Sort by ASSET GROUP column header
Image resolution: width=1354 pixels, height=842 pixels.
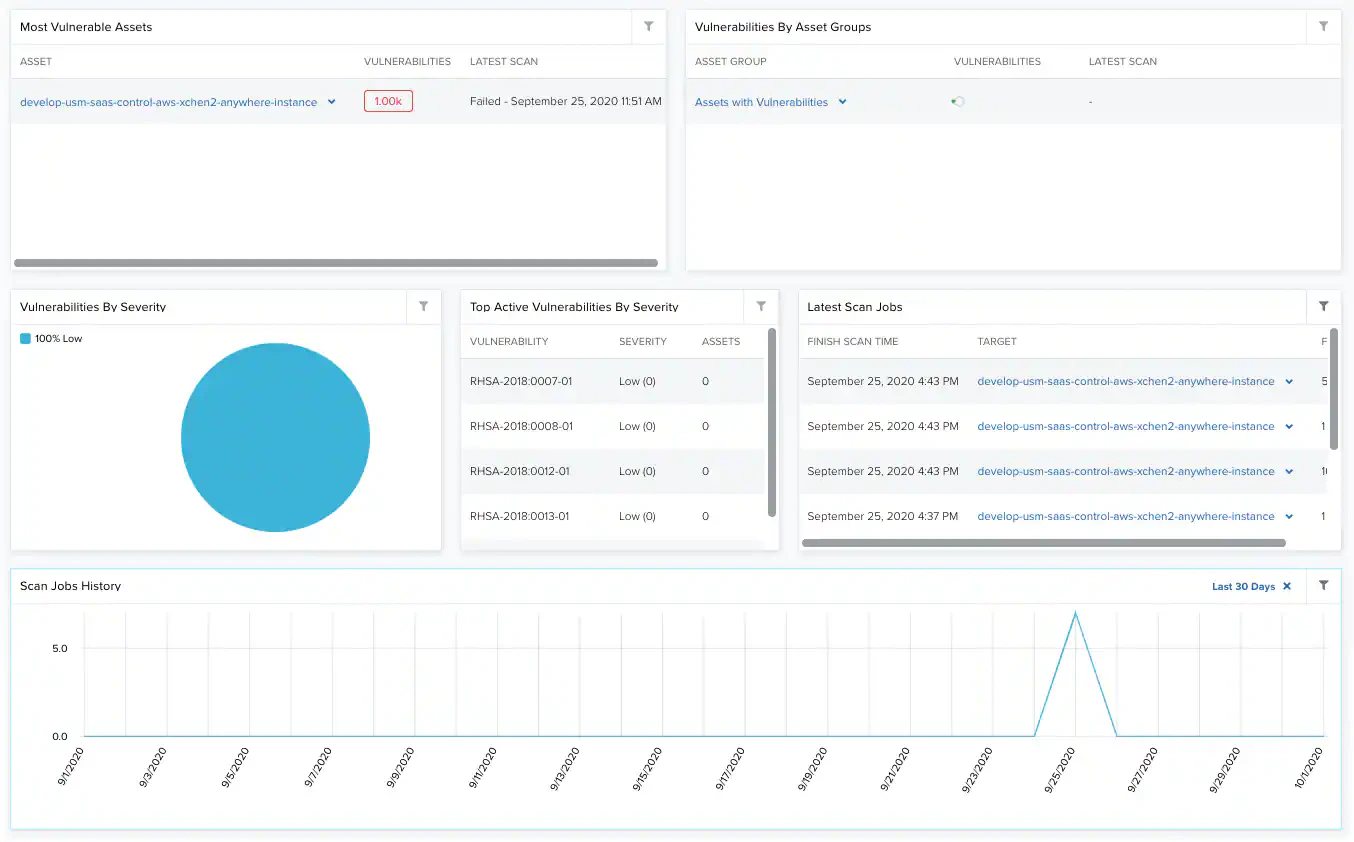[731, 61]
